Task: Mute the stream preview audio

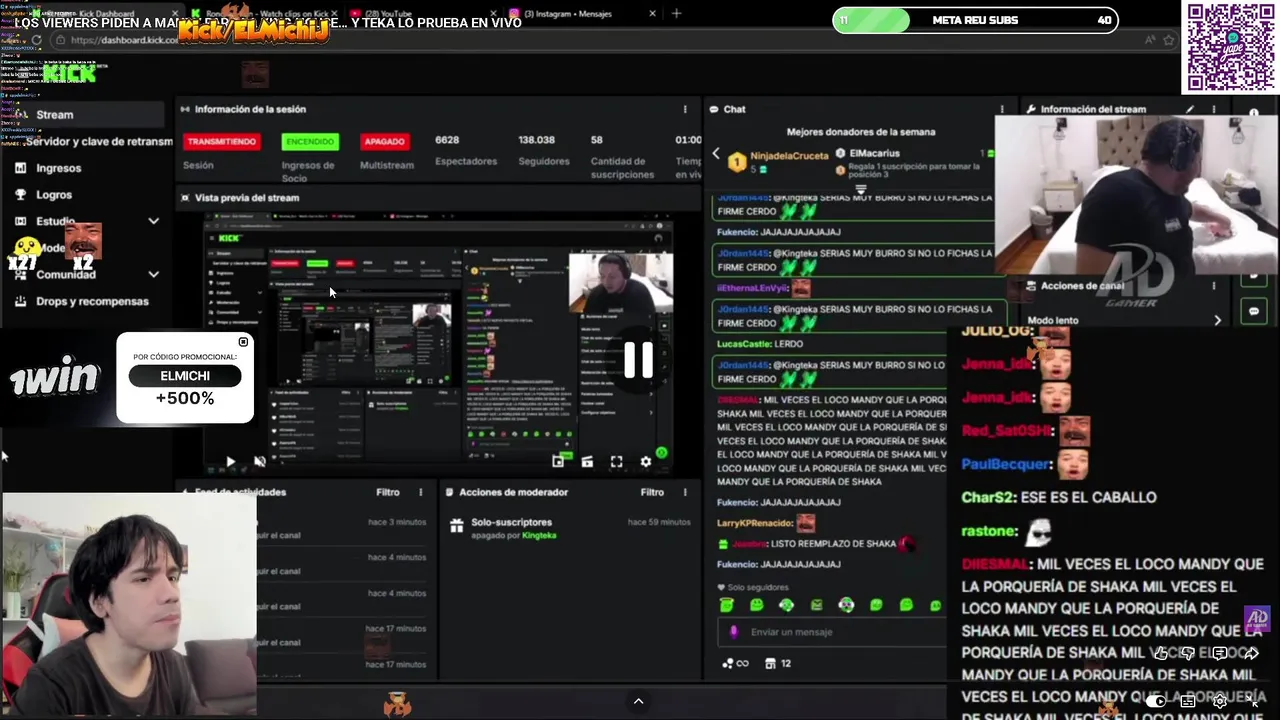Action: [260, 461]
